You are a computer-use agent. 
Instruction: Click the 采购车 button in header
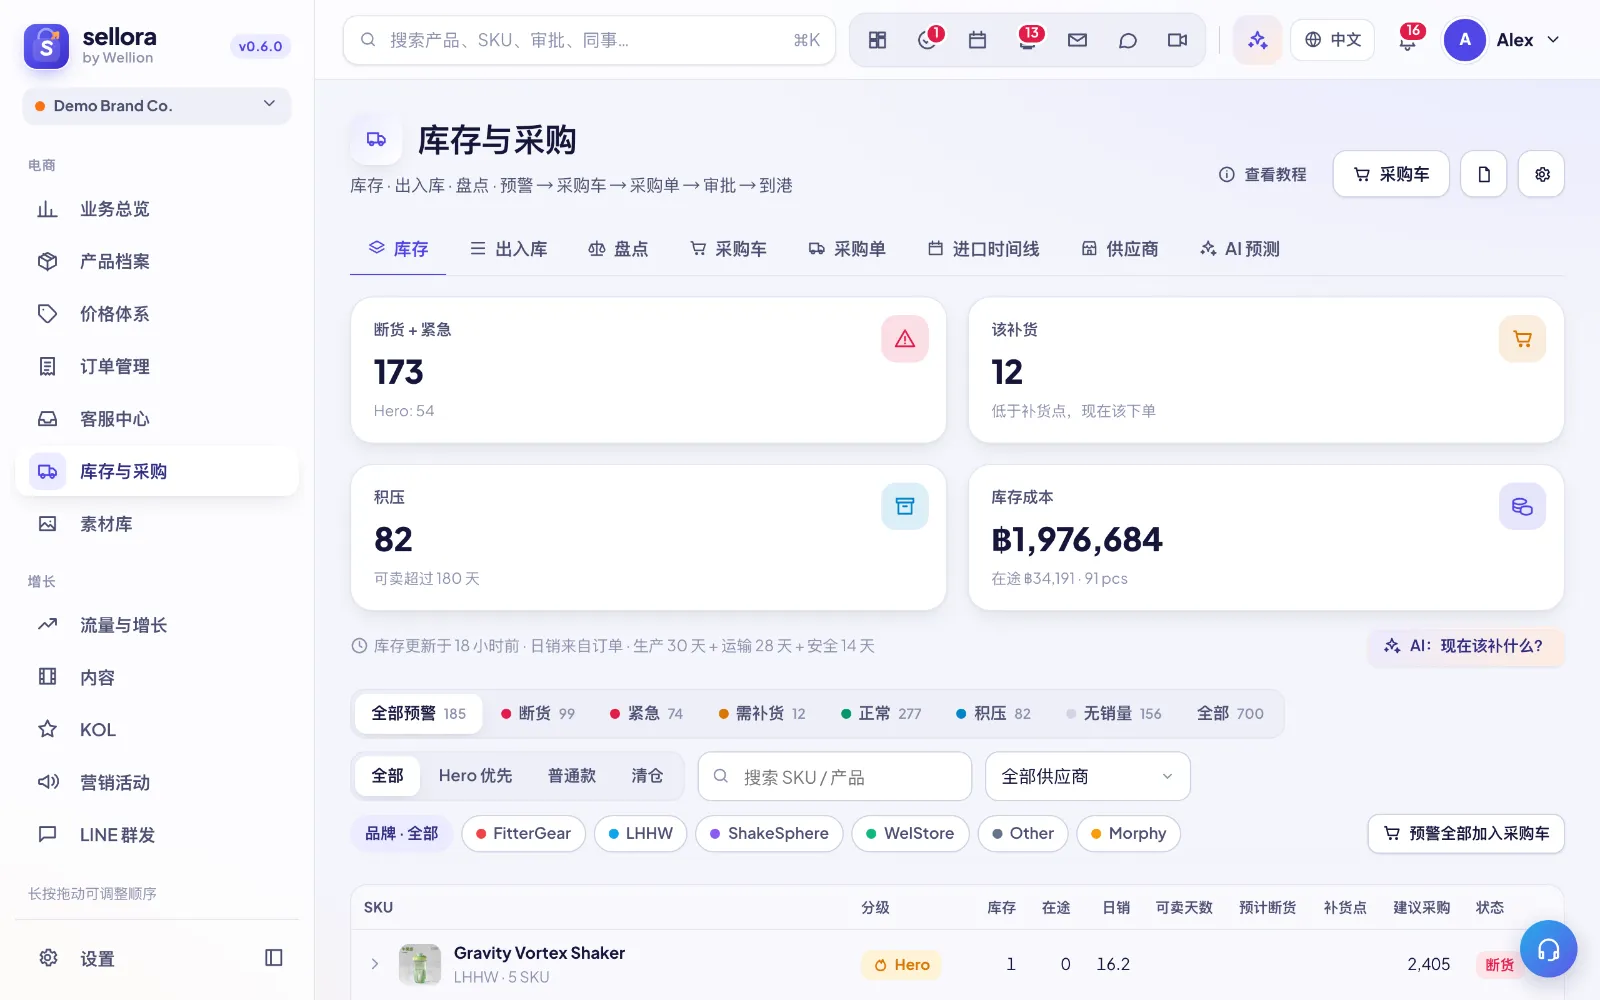pos(1391,174)
